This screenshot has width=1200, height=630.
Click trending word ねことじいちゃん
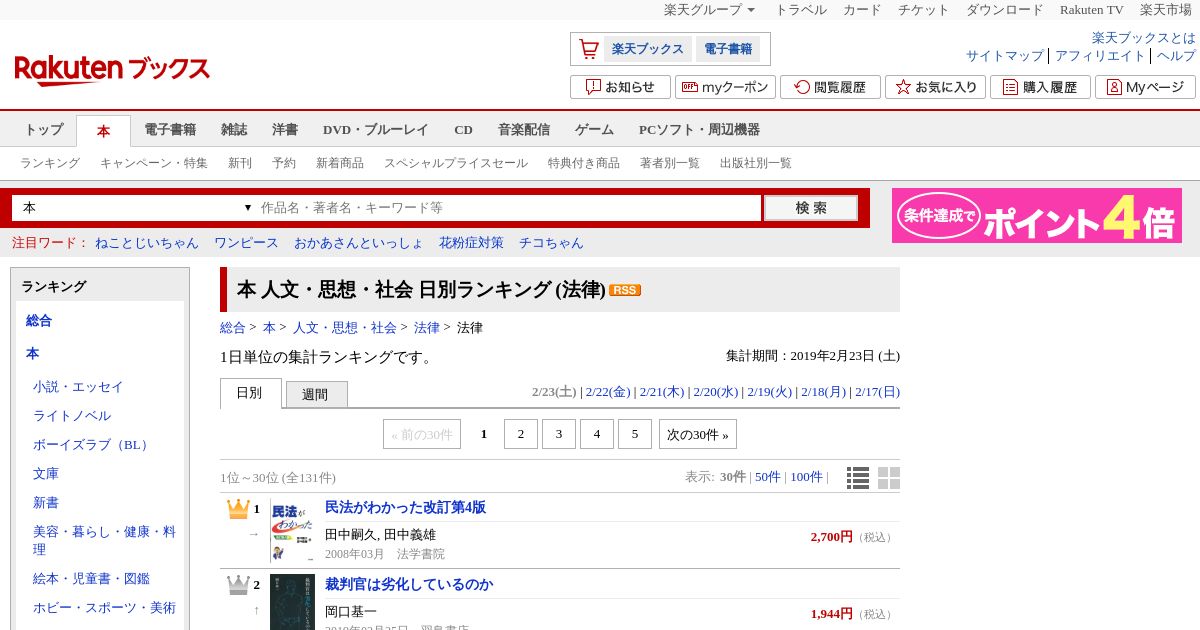(x=147, y=243)
